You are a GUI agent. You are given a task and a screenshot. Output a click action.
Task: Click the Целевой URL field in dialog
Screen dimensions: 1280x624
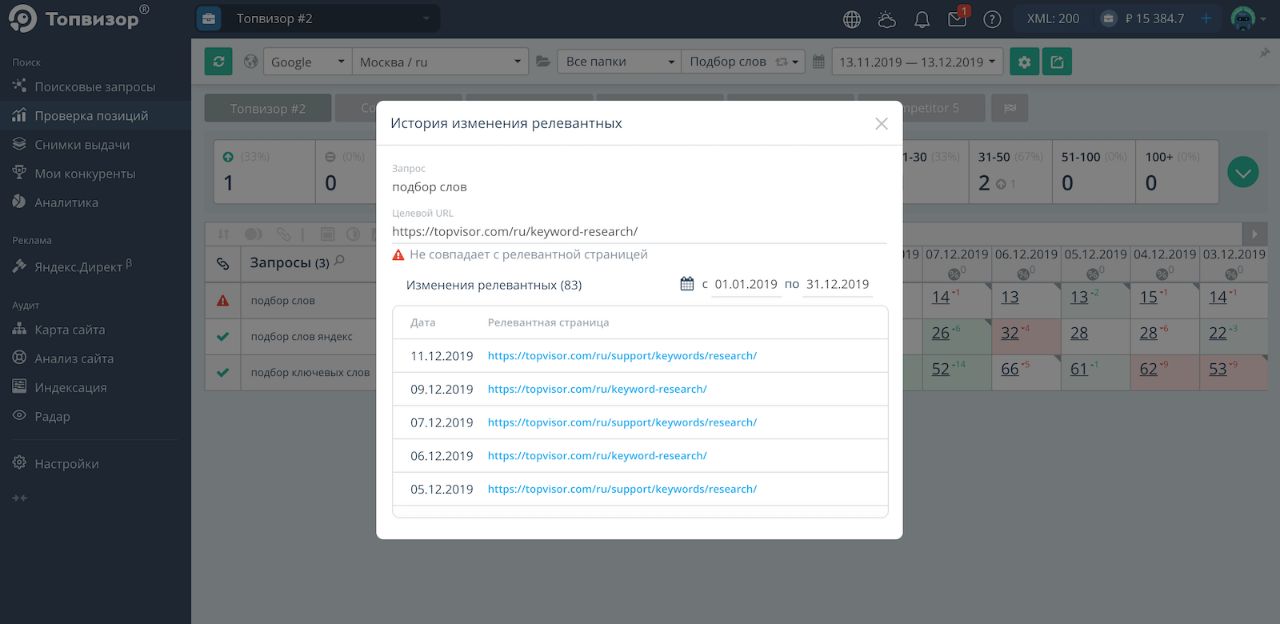[639, 231]
